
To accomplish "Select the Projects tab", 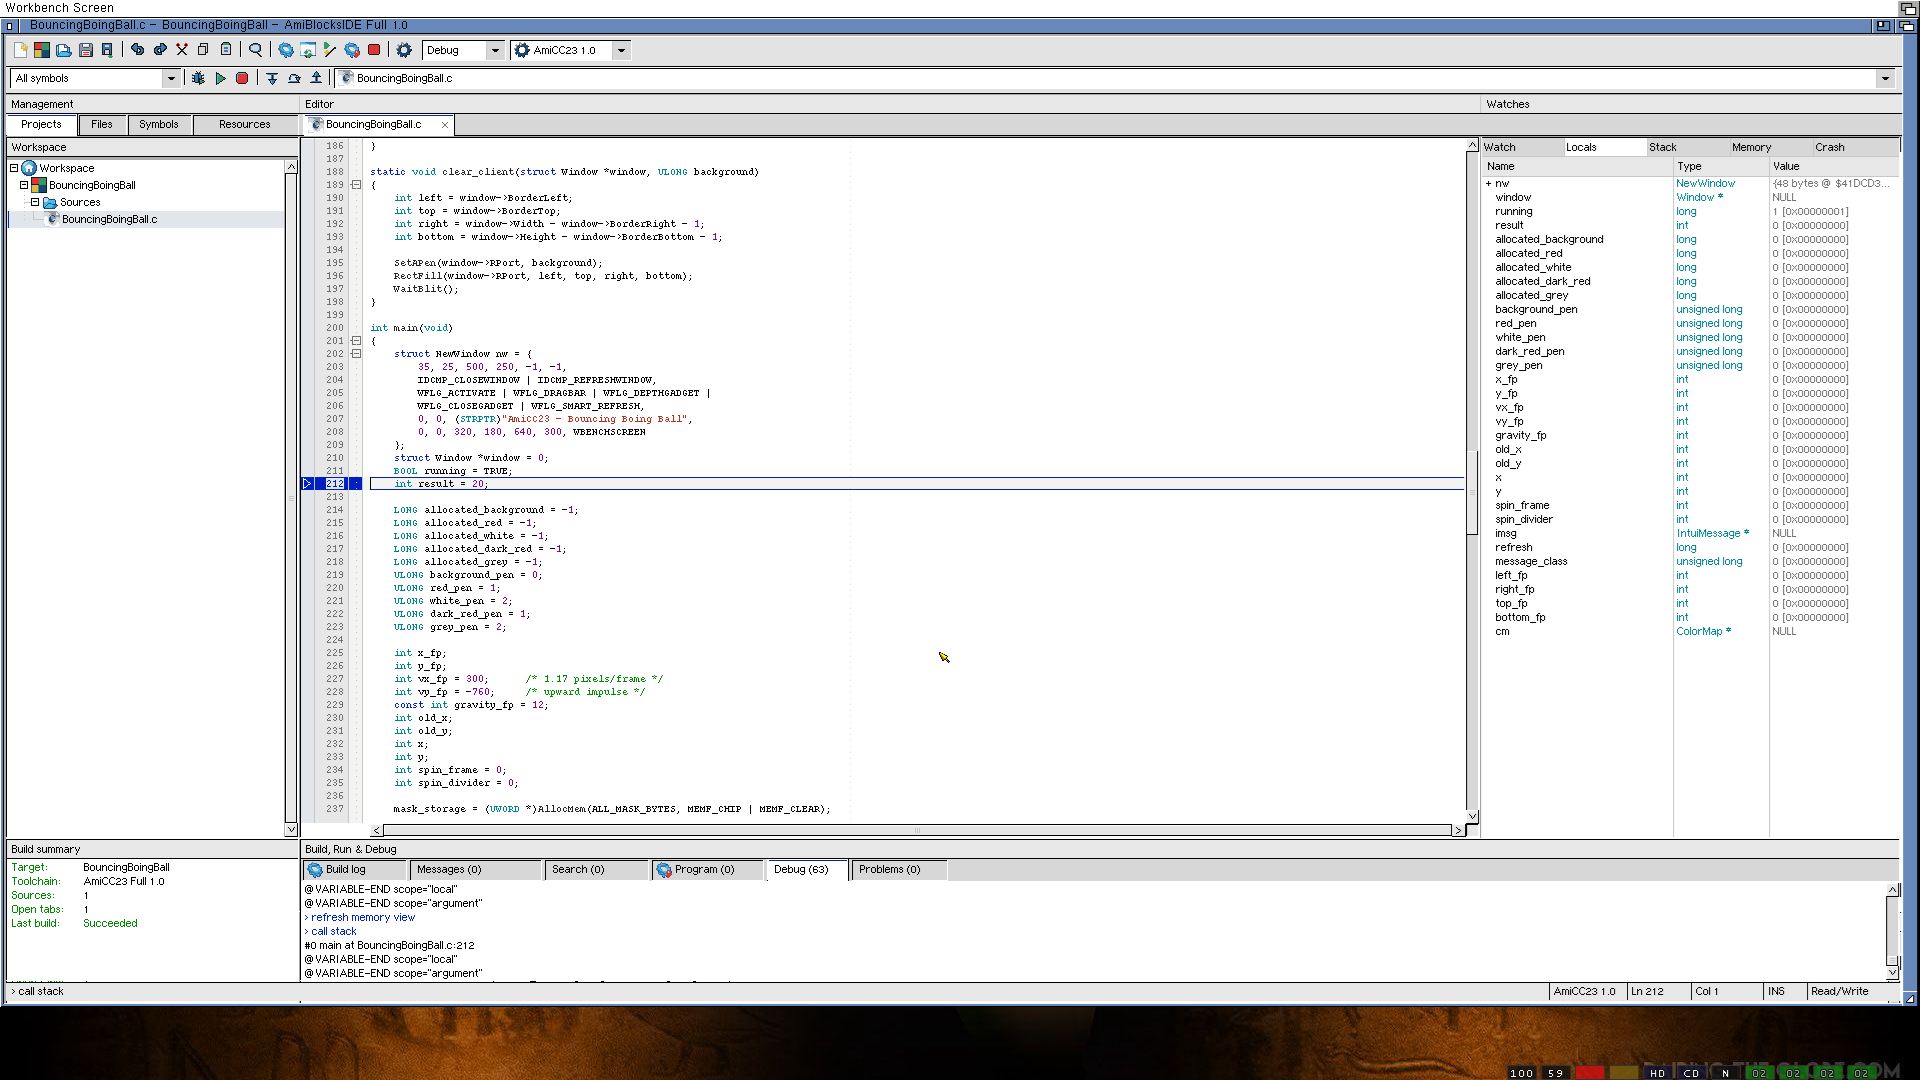I will pos(41,124).
